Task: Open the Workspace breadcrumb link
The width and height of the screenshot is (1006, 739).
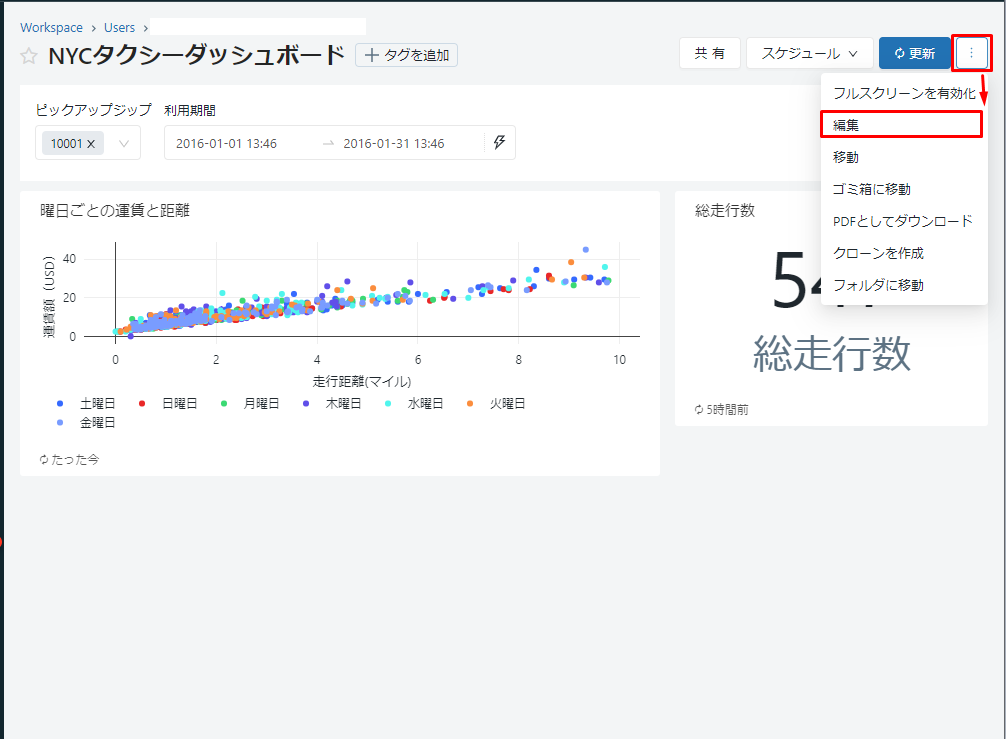Action: [51, 27]
